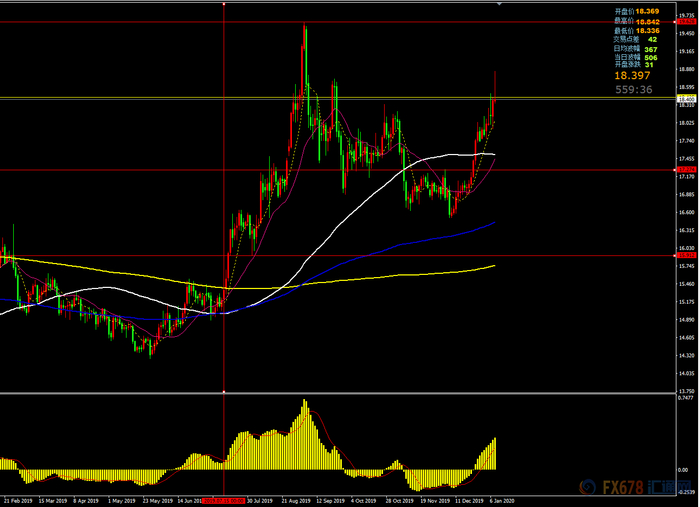Click the 开盘价 18.369 open price label
Image resolution: width=700 pixels, height=507 pixels.
(x=637, y=12)
